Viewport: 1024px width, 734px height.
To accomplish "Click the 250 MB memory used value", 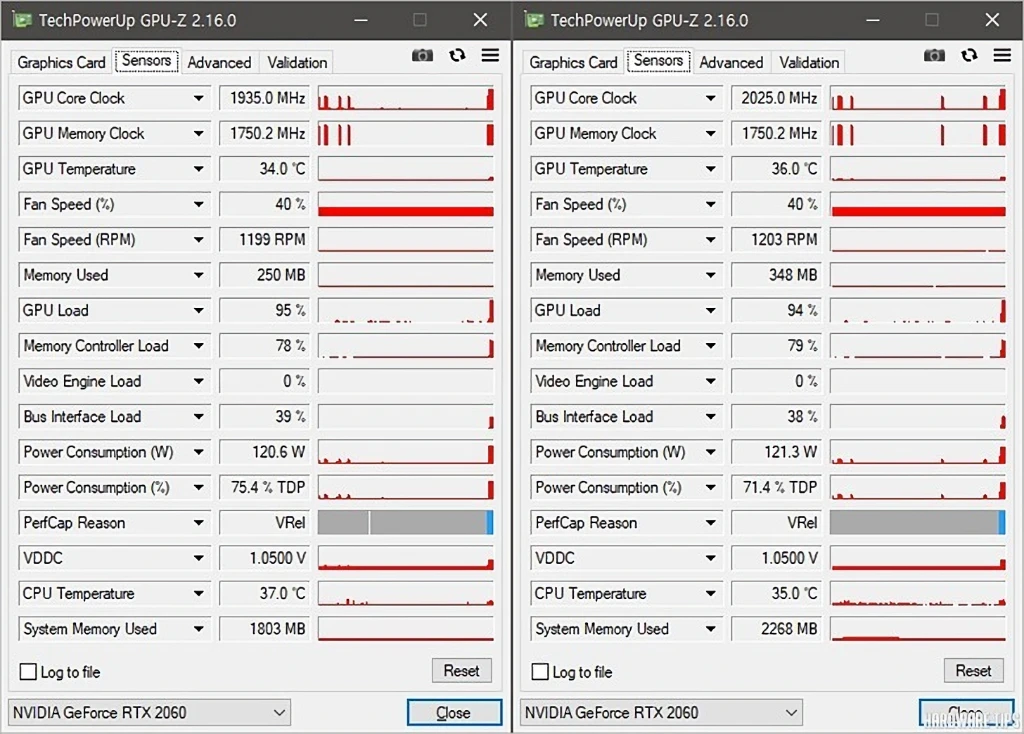I will pos(264,275).
